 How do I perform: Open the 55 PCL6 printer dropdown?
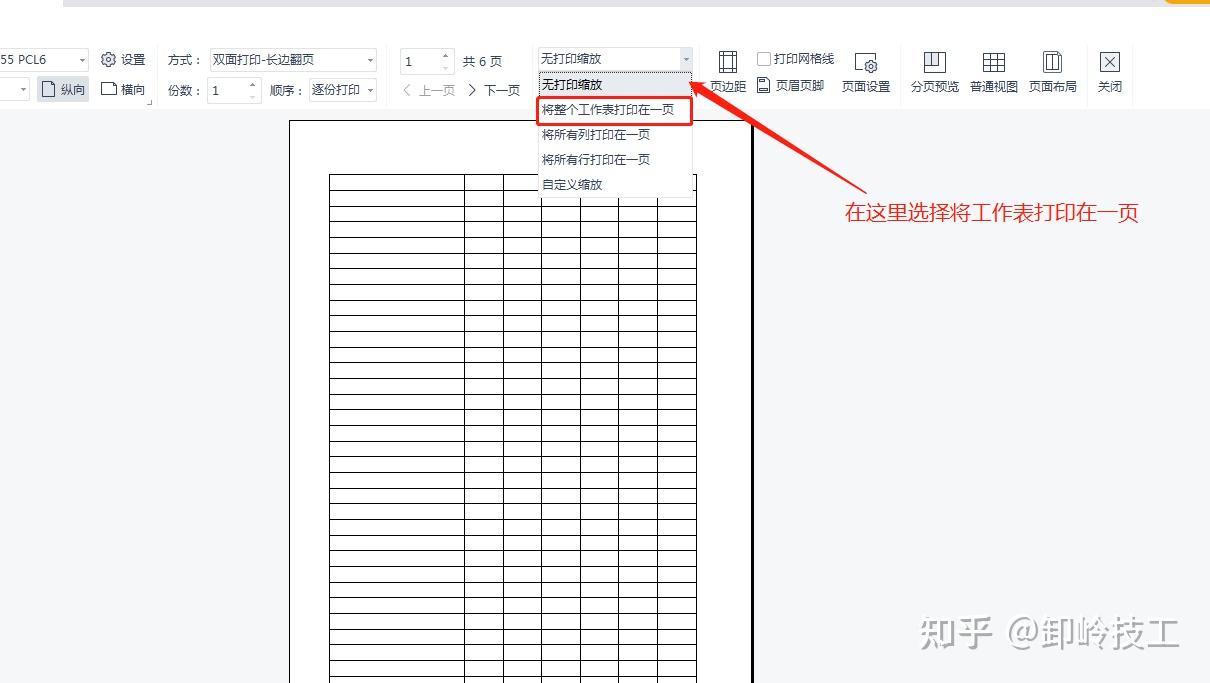(x=82, y=59)
